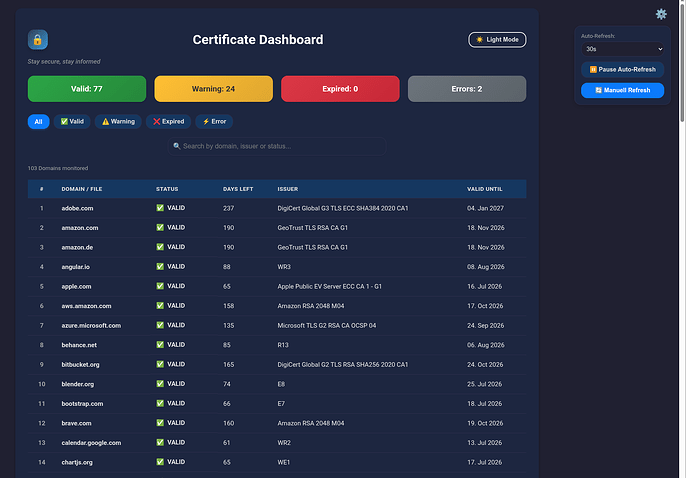Focus the domain search field
The height and width of the screenshot is (478, 690).
[277, 146]
